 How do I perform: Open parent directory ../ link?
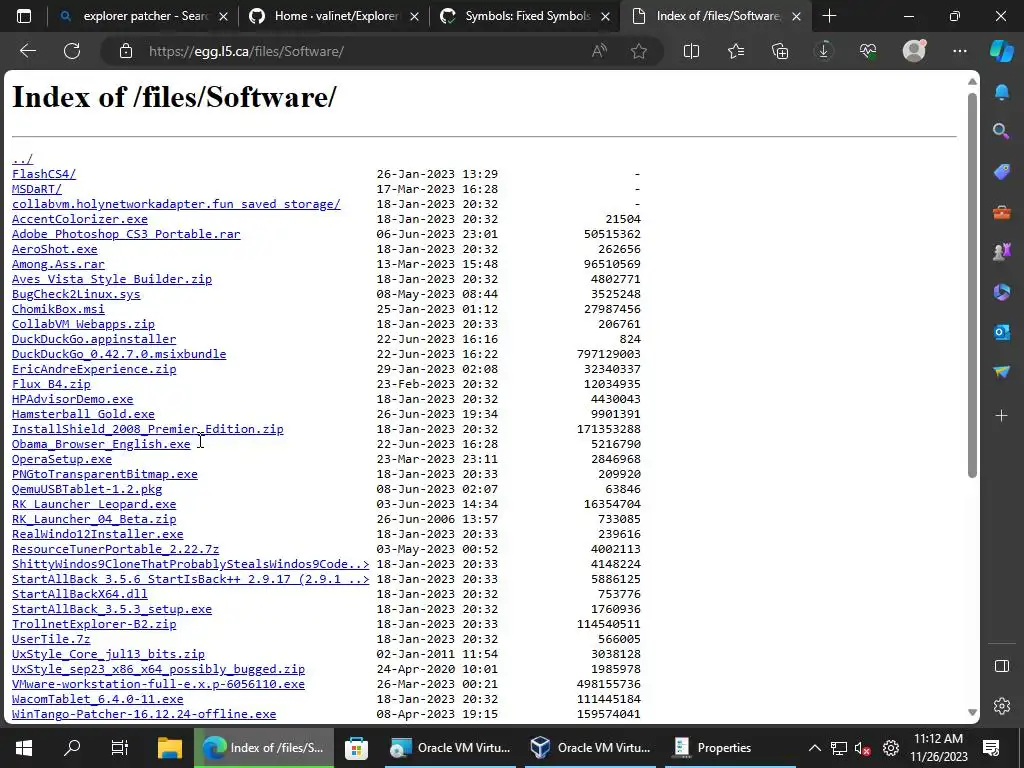click(22, 159)
